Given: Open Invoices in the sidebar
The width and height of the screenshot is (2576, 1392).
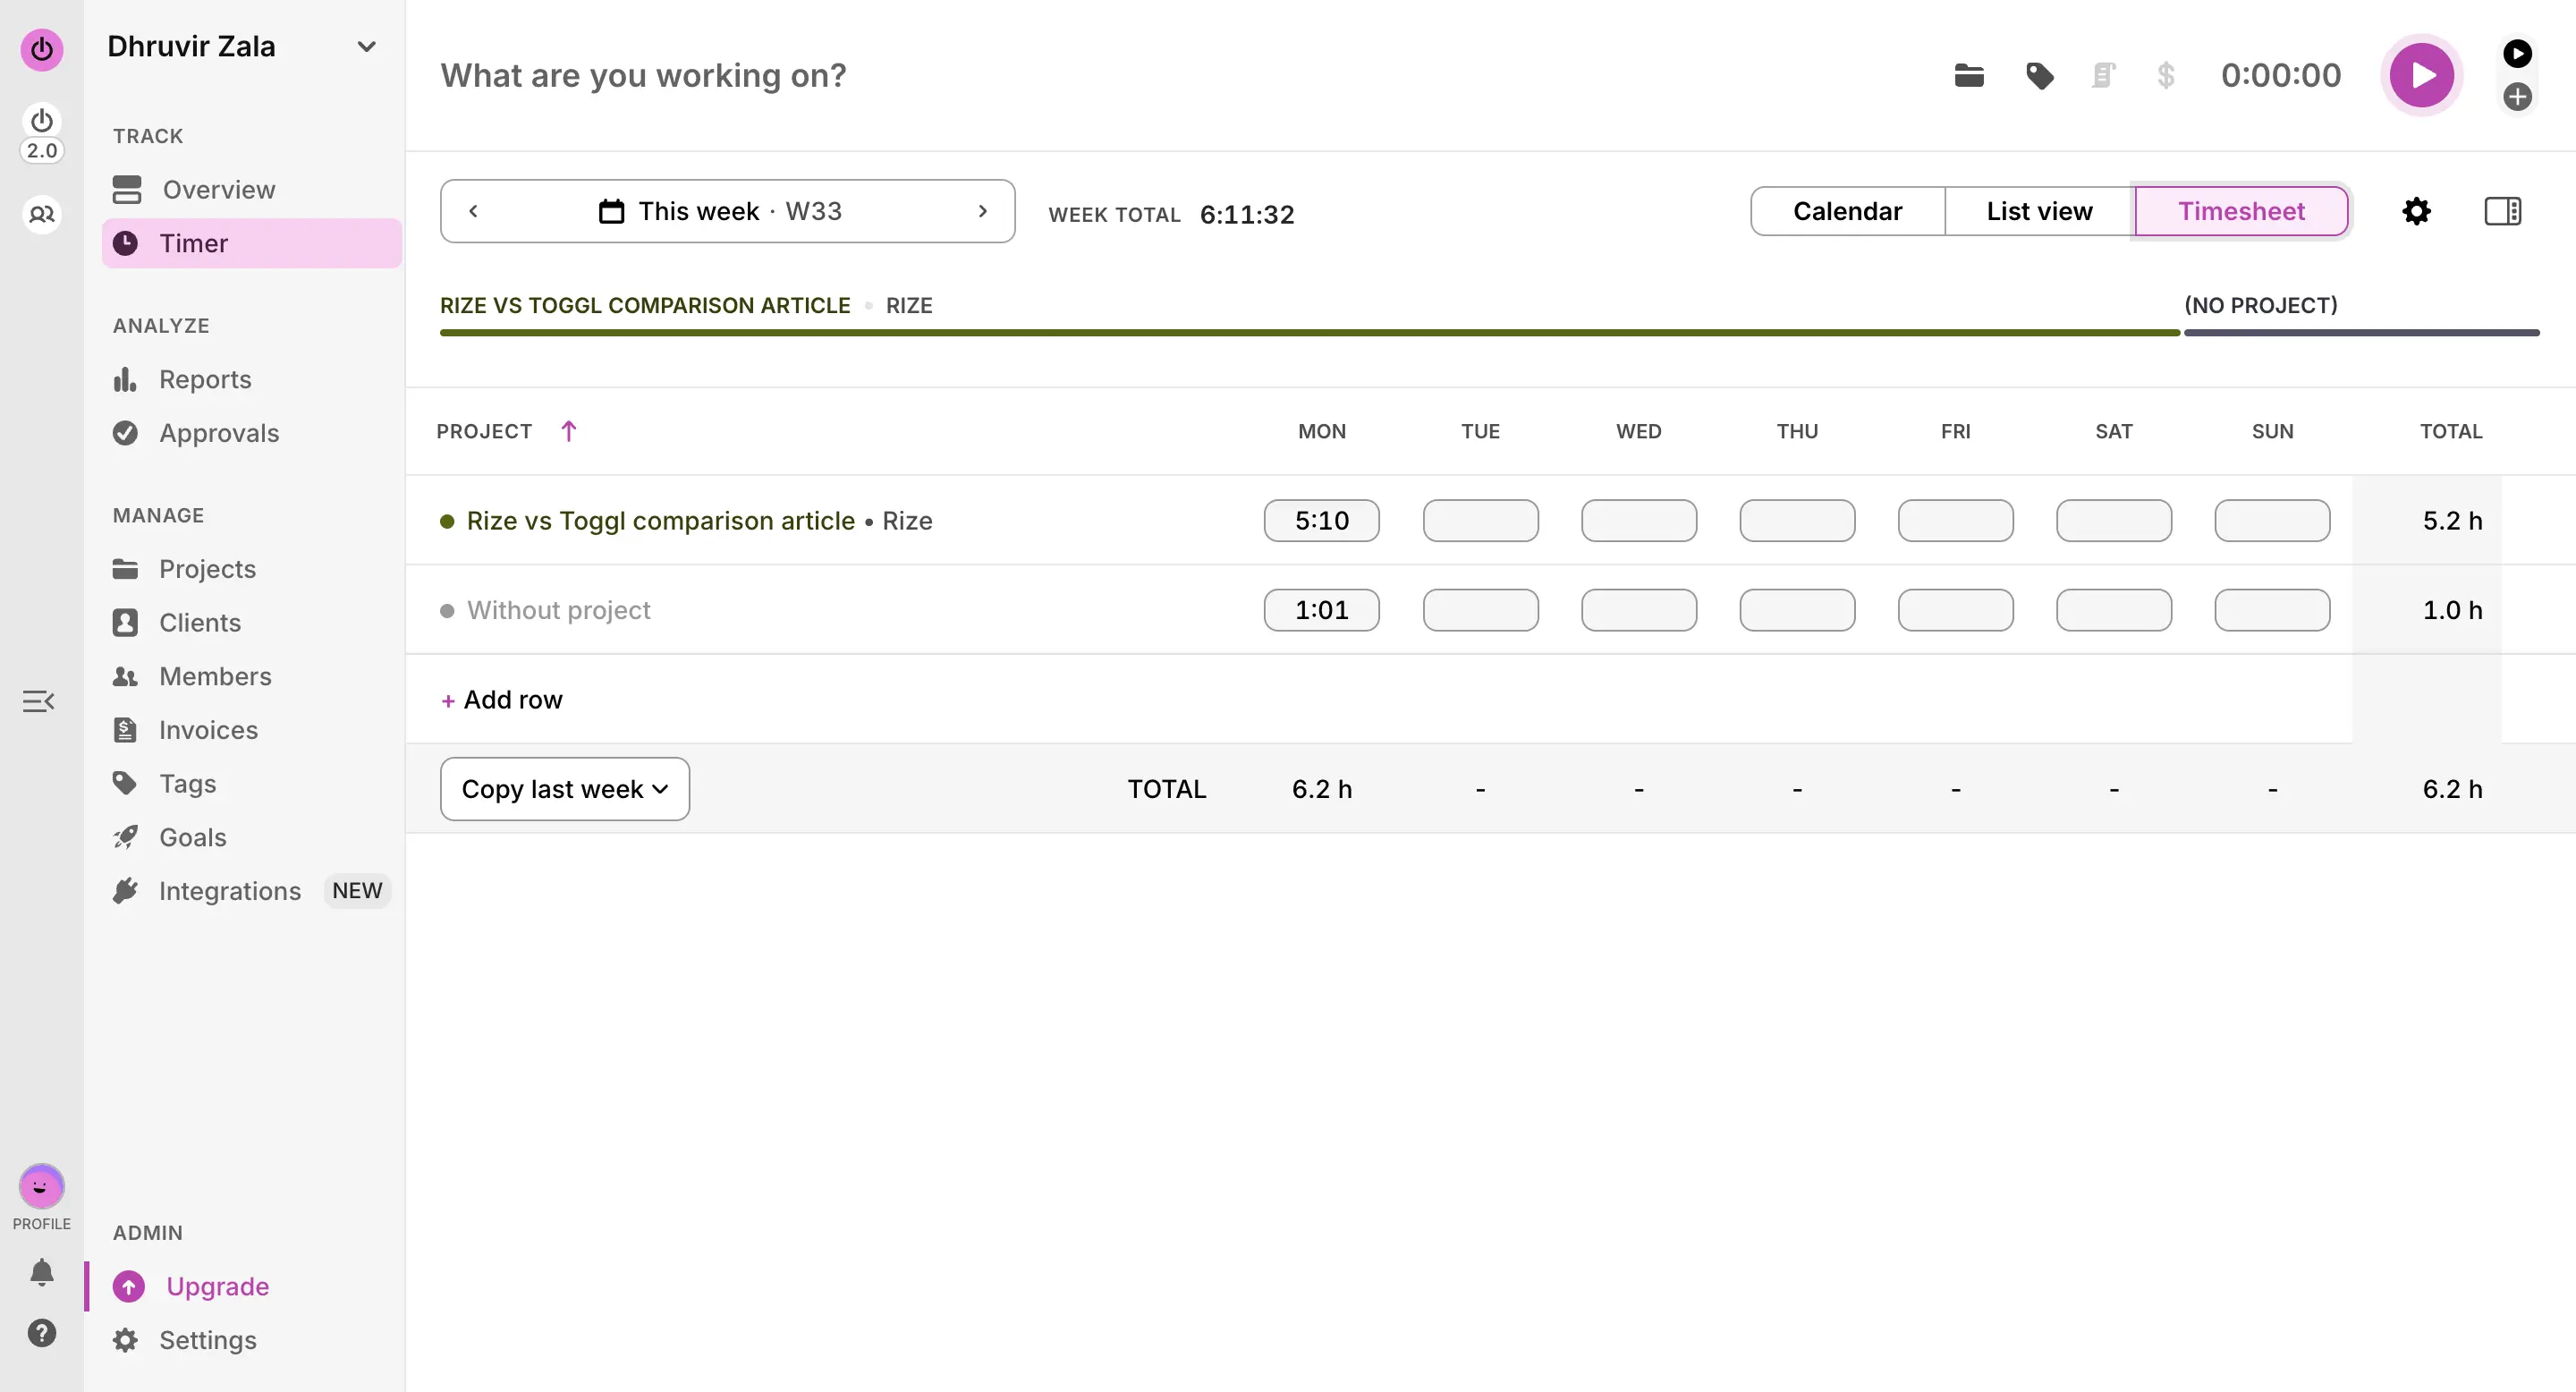Looking at the screenshot, I should (x=252, y=730).
